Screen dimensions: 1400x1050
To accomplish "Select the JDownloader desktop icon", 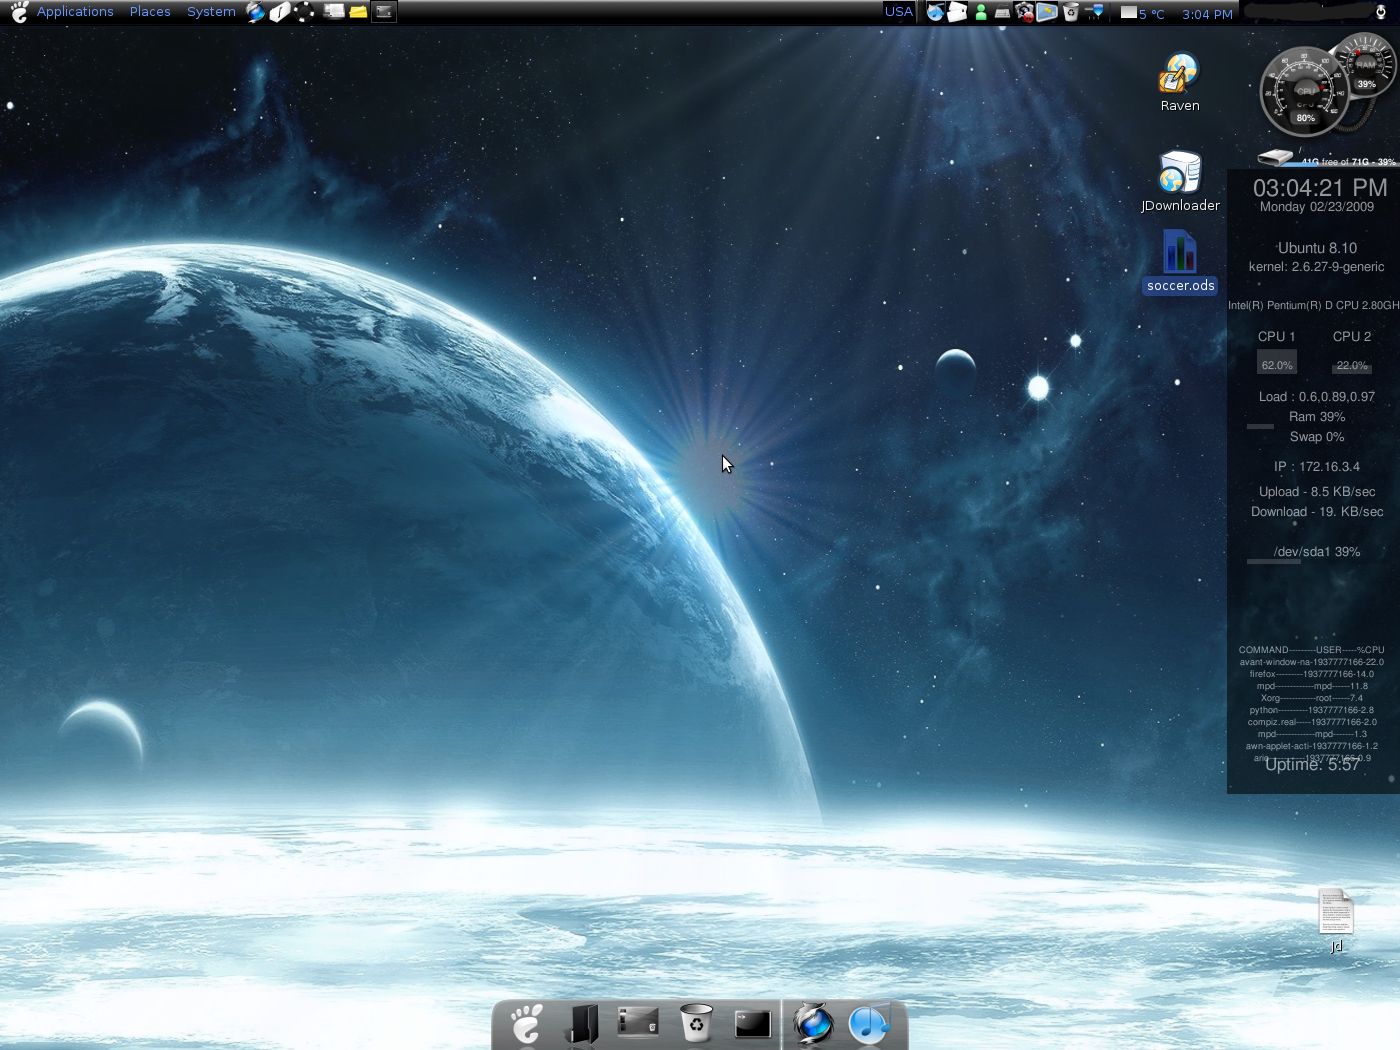I will pyautogui.click(x=1180, y=182).
